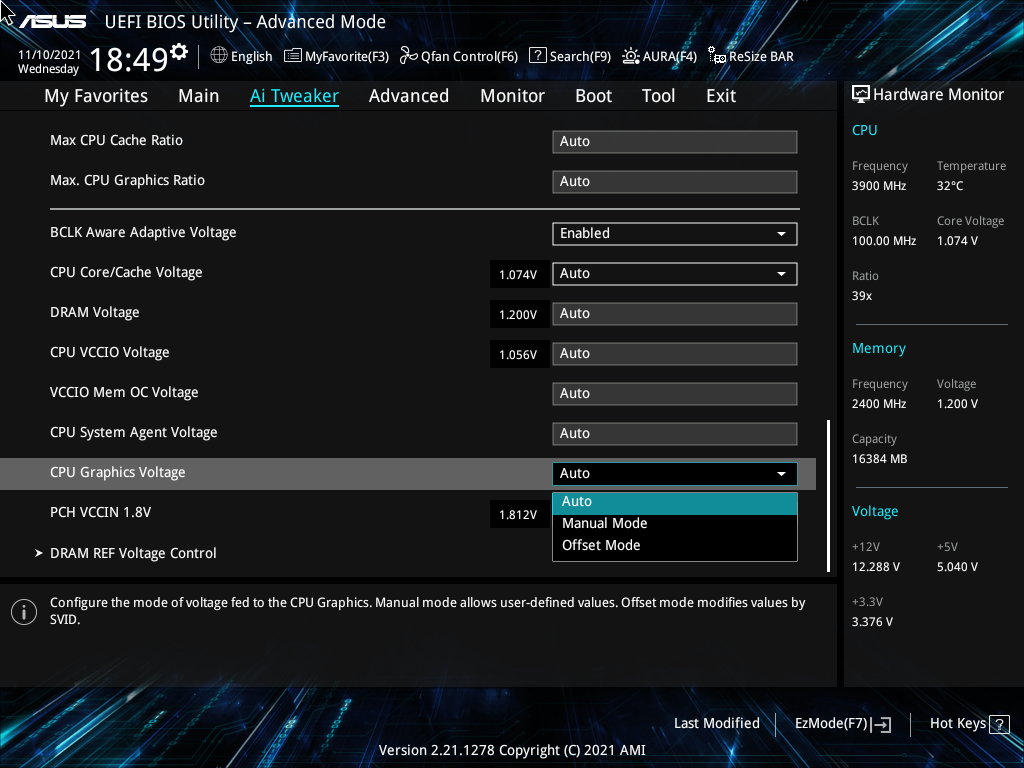Click the CPU System Agent Voltage field
The image size is (1024, 768).
[675, 434]
